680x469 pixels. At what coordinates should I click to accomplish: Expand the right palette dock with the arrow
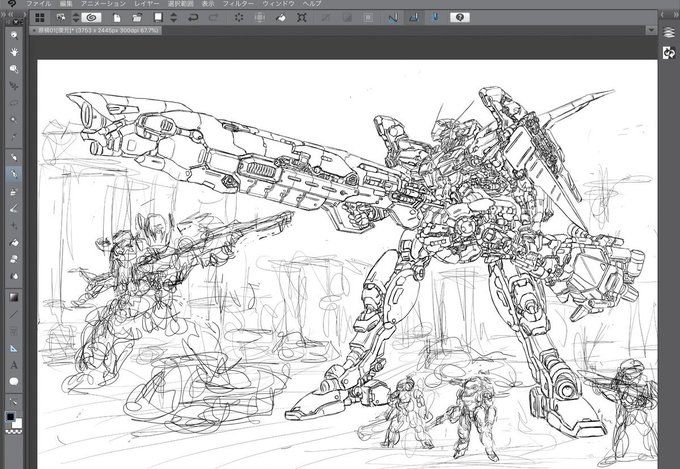pos(662,15)
